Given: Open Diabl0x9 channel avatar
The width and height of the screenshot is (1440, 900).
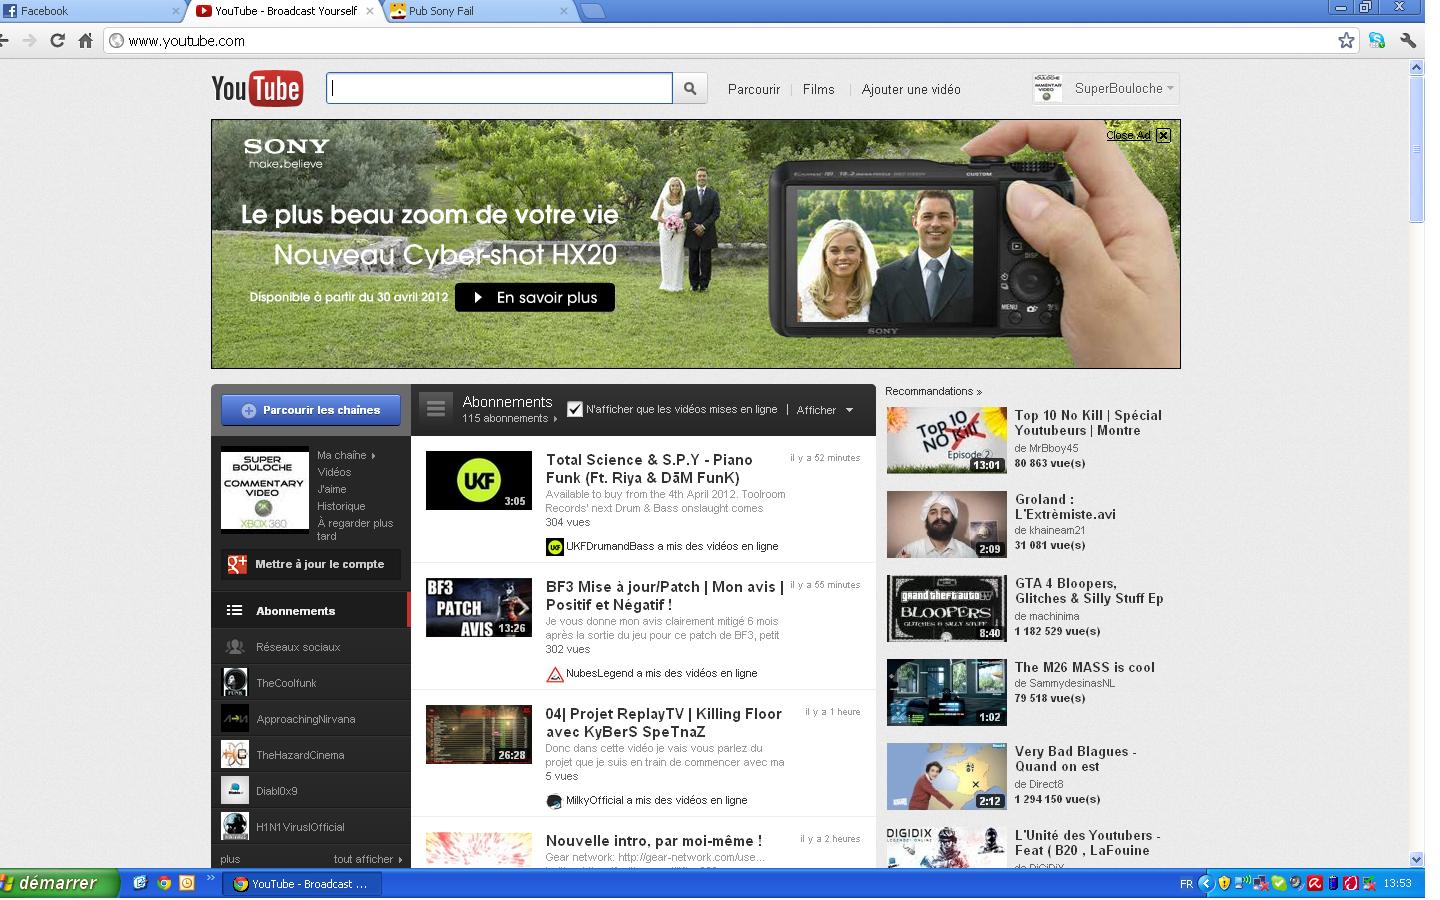Looking at the screenshot, I should (x=235, y=791).
